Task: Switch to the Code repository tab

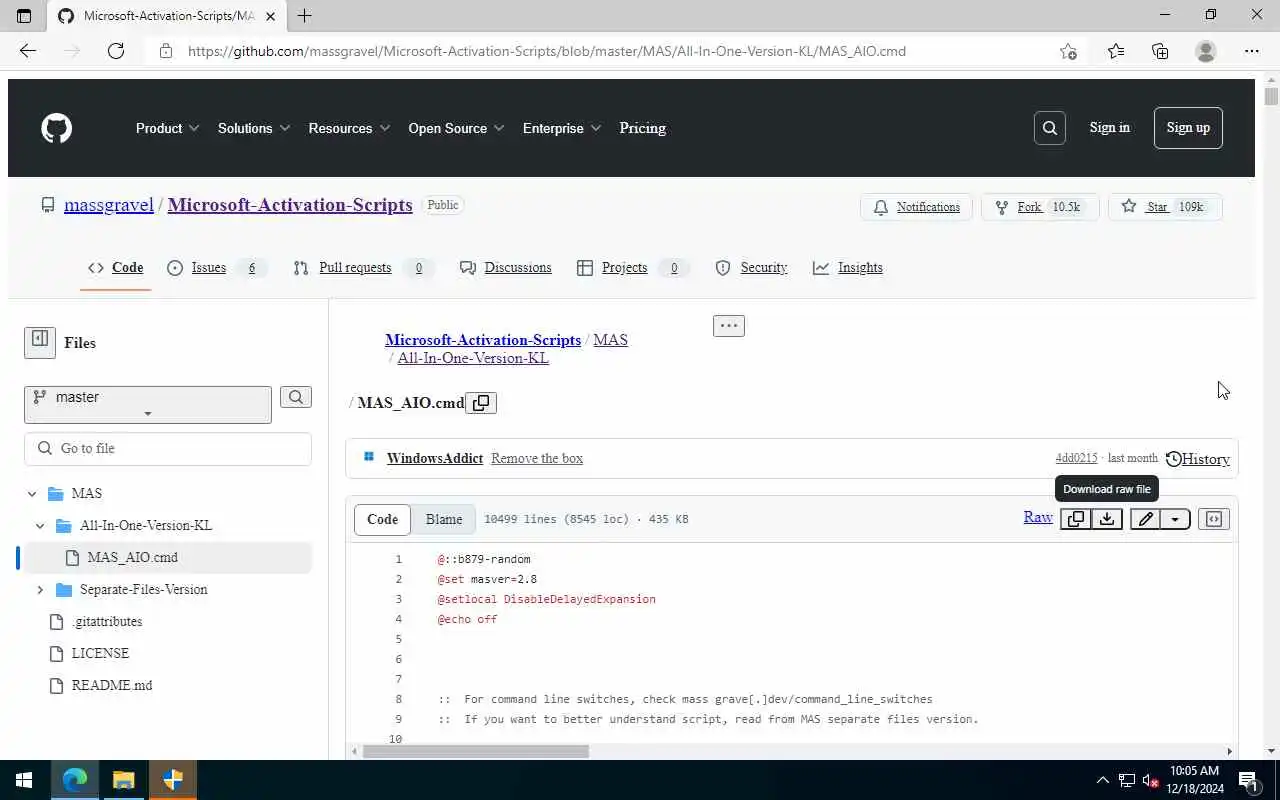Action: [115, 268]
